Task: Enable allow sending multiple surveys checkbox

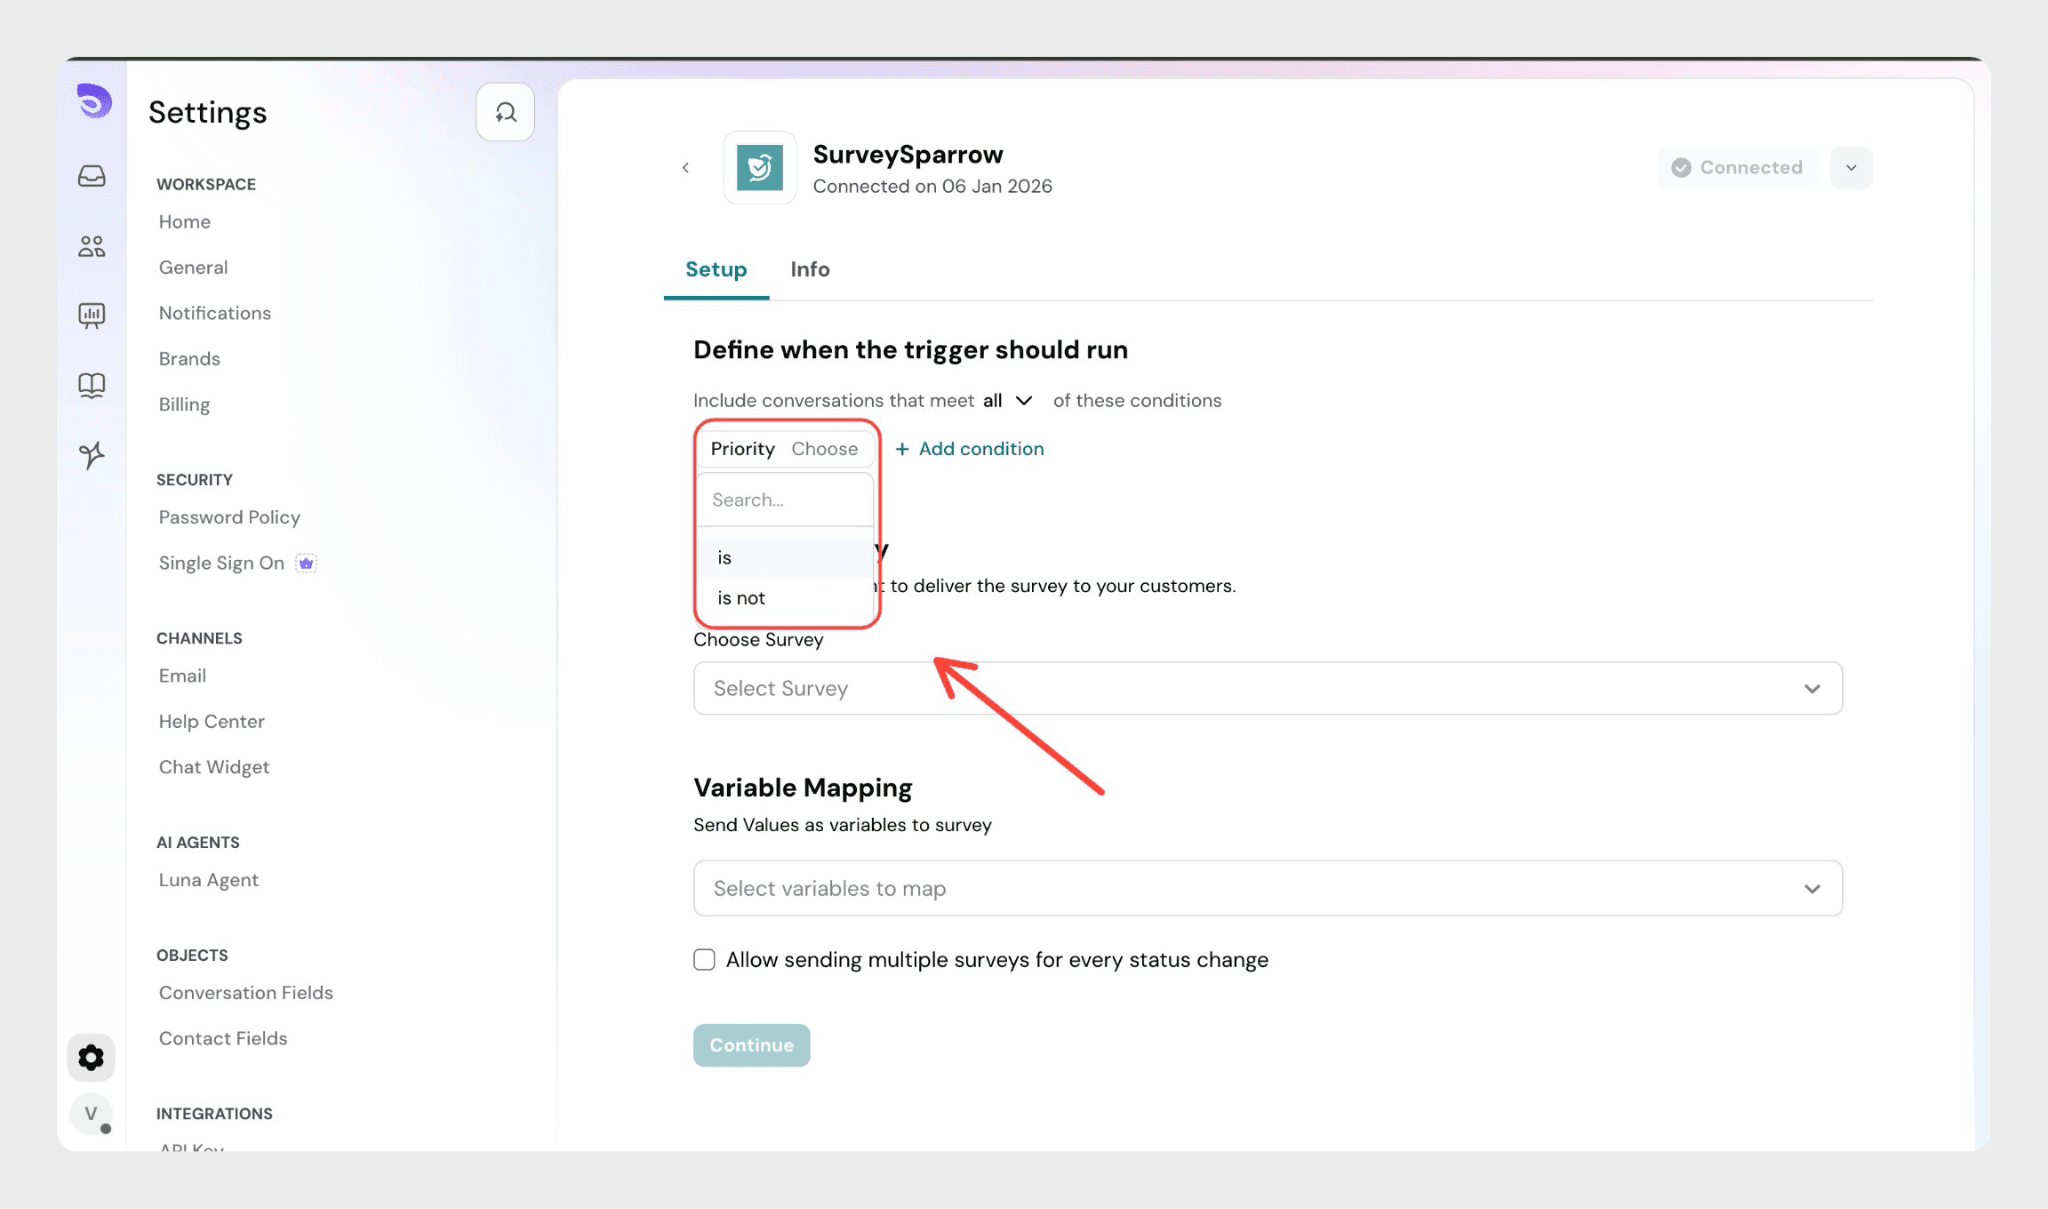Action: (704, 960)
